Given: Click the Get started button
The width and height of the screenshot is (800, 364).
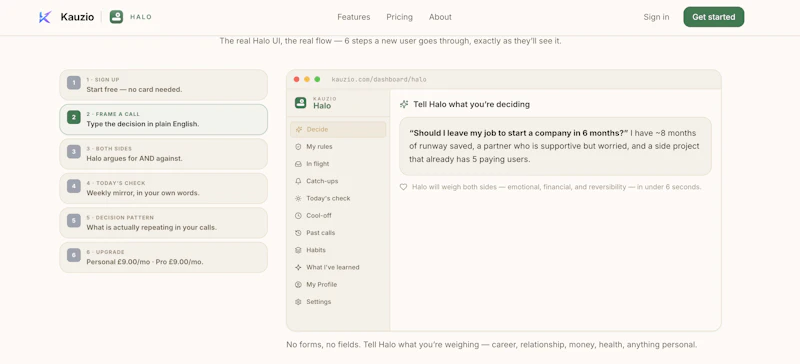Looking at the screenshot, I should tap(714, 17).
